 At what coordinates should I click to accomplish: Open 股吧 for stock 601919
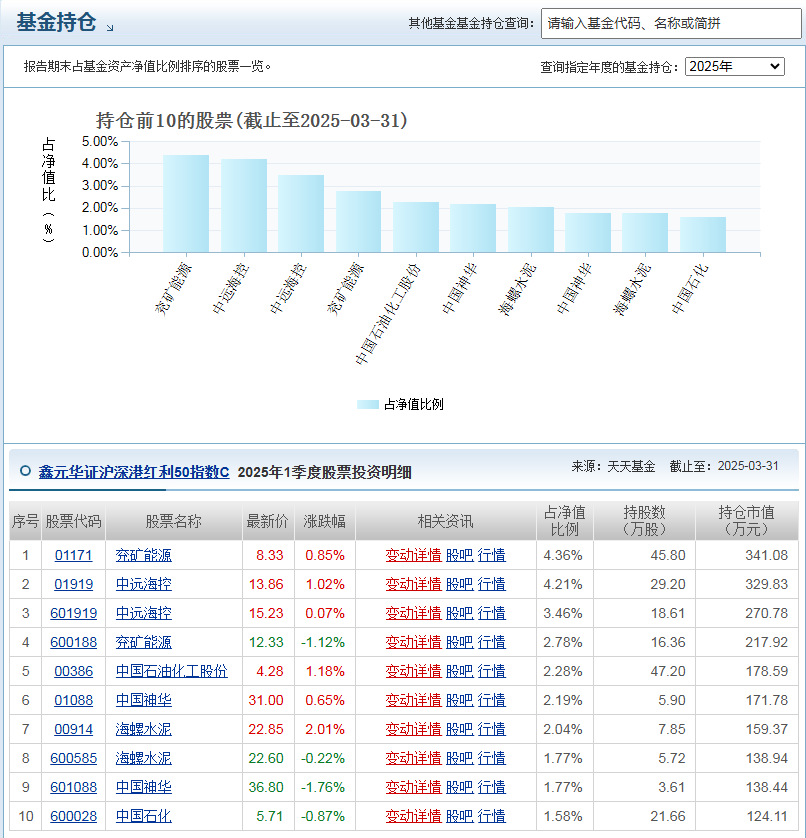click(460, 613)
